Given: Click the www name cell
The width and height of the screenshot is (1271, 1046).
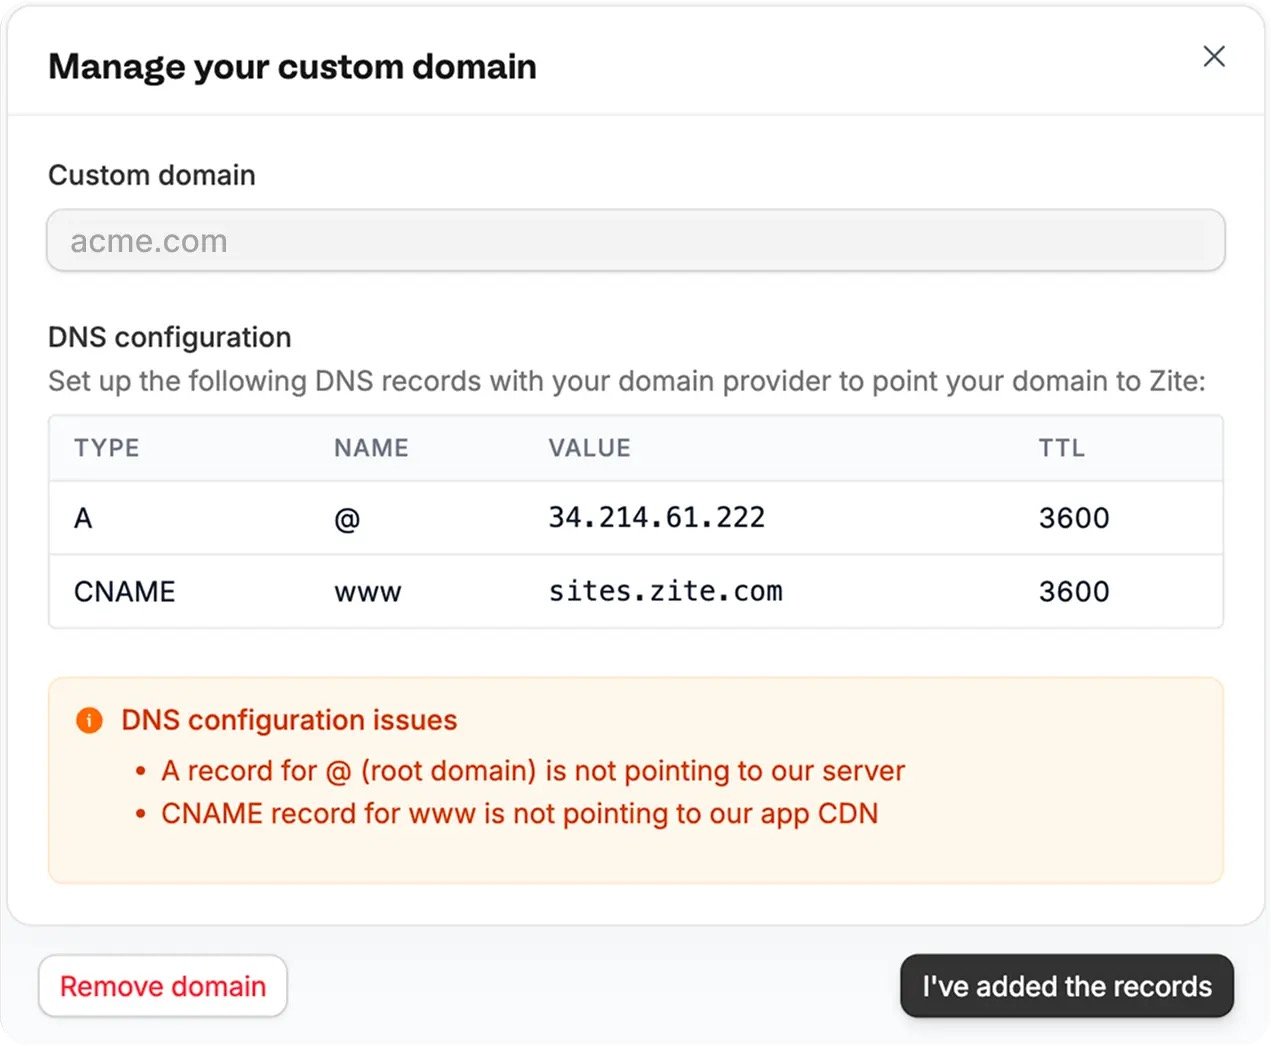Looking at the screenshot, I should pos(368,592).
